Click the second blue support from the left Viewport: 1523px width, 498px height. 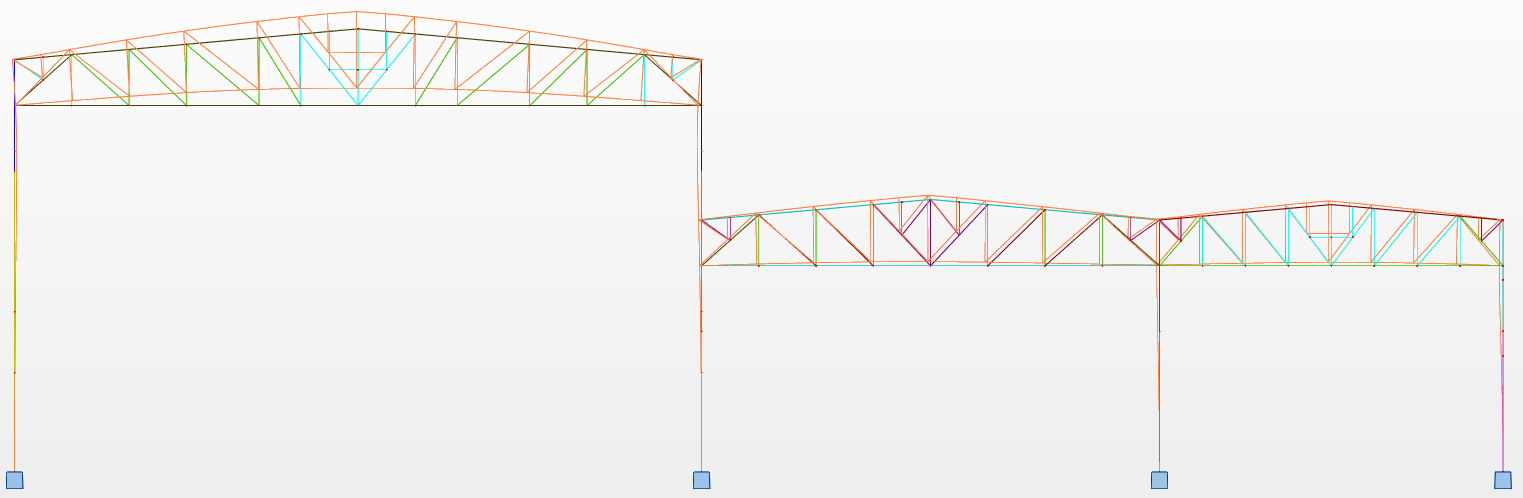click(701, 480)
